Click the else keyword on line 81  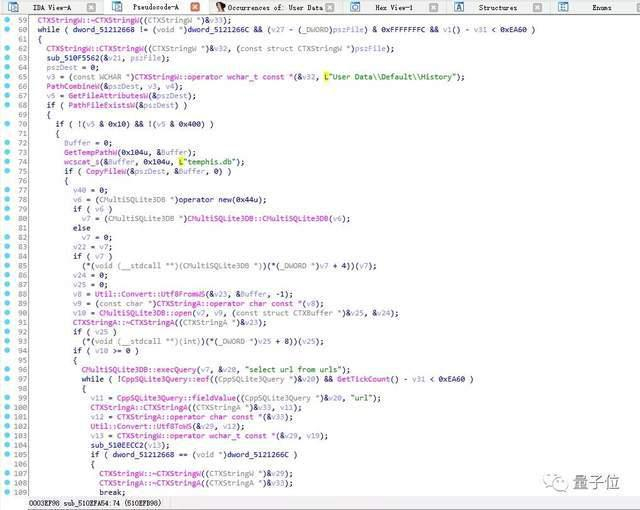(x=82, y=228)
